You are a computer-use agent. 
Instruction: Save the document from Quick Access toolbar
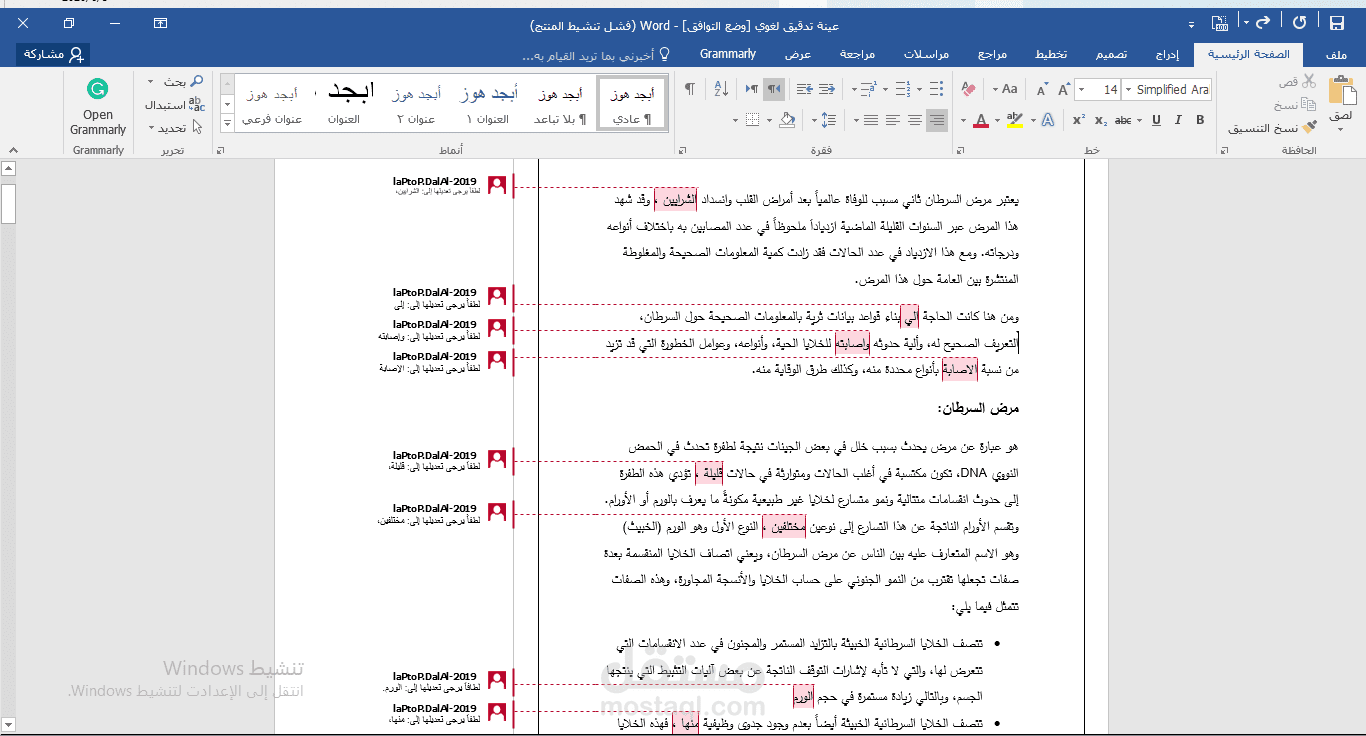pos(1337,22)
